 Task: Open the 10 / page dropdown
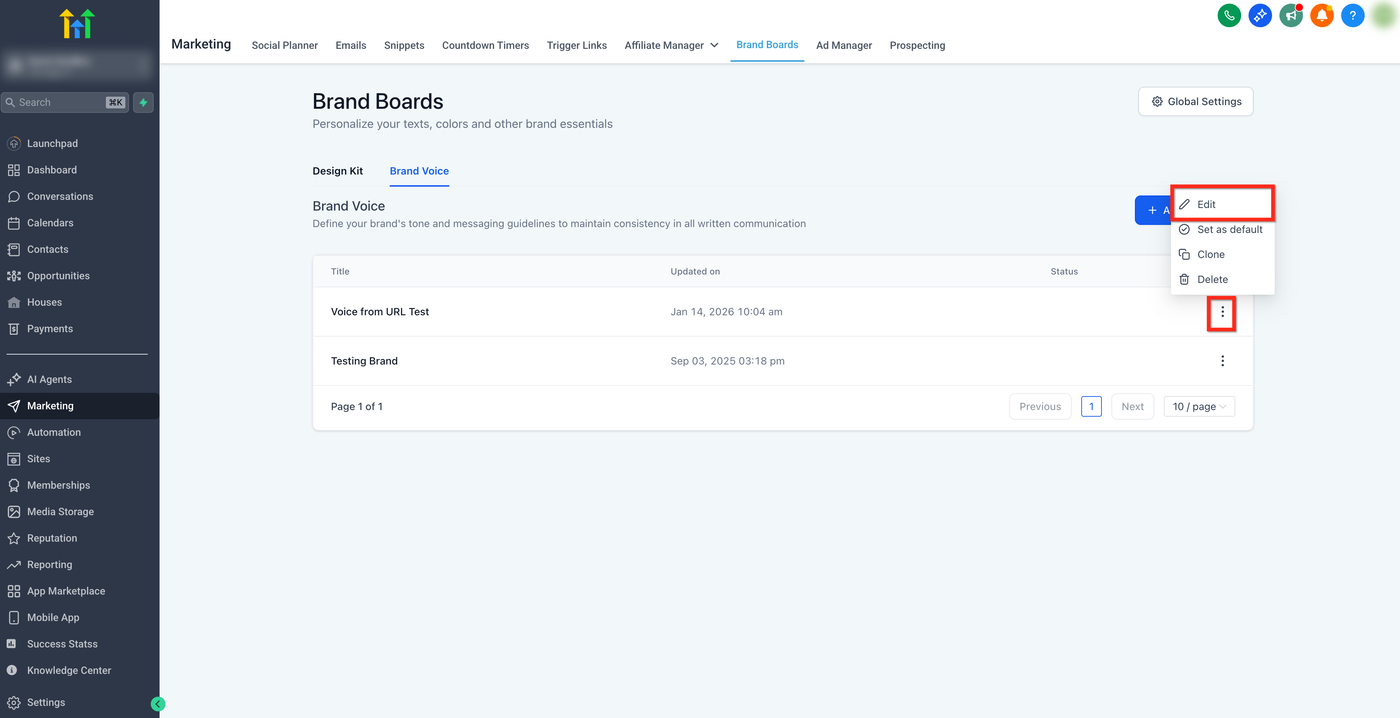pos(1199,407)
